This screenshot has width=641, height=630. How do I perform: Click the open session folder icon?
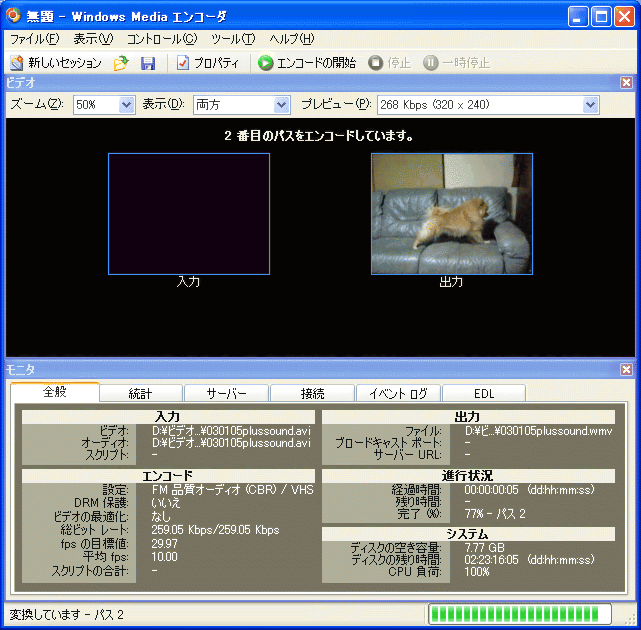(x=121, y=63)
